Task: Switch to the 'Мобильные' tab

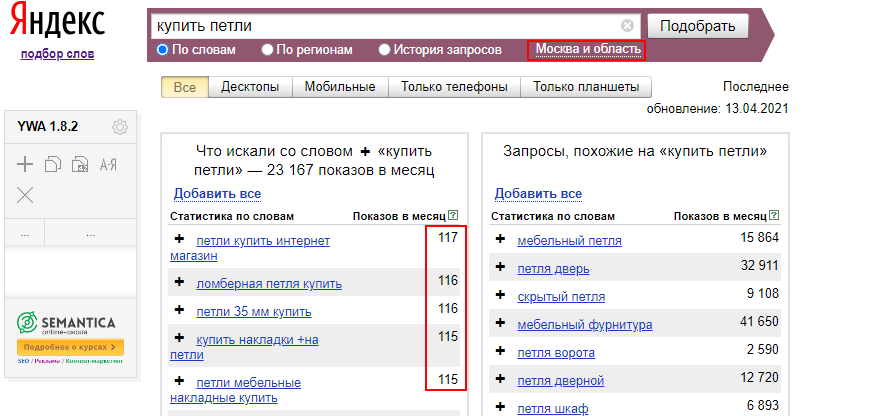Action: coord(340,87)
